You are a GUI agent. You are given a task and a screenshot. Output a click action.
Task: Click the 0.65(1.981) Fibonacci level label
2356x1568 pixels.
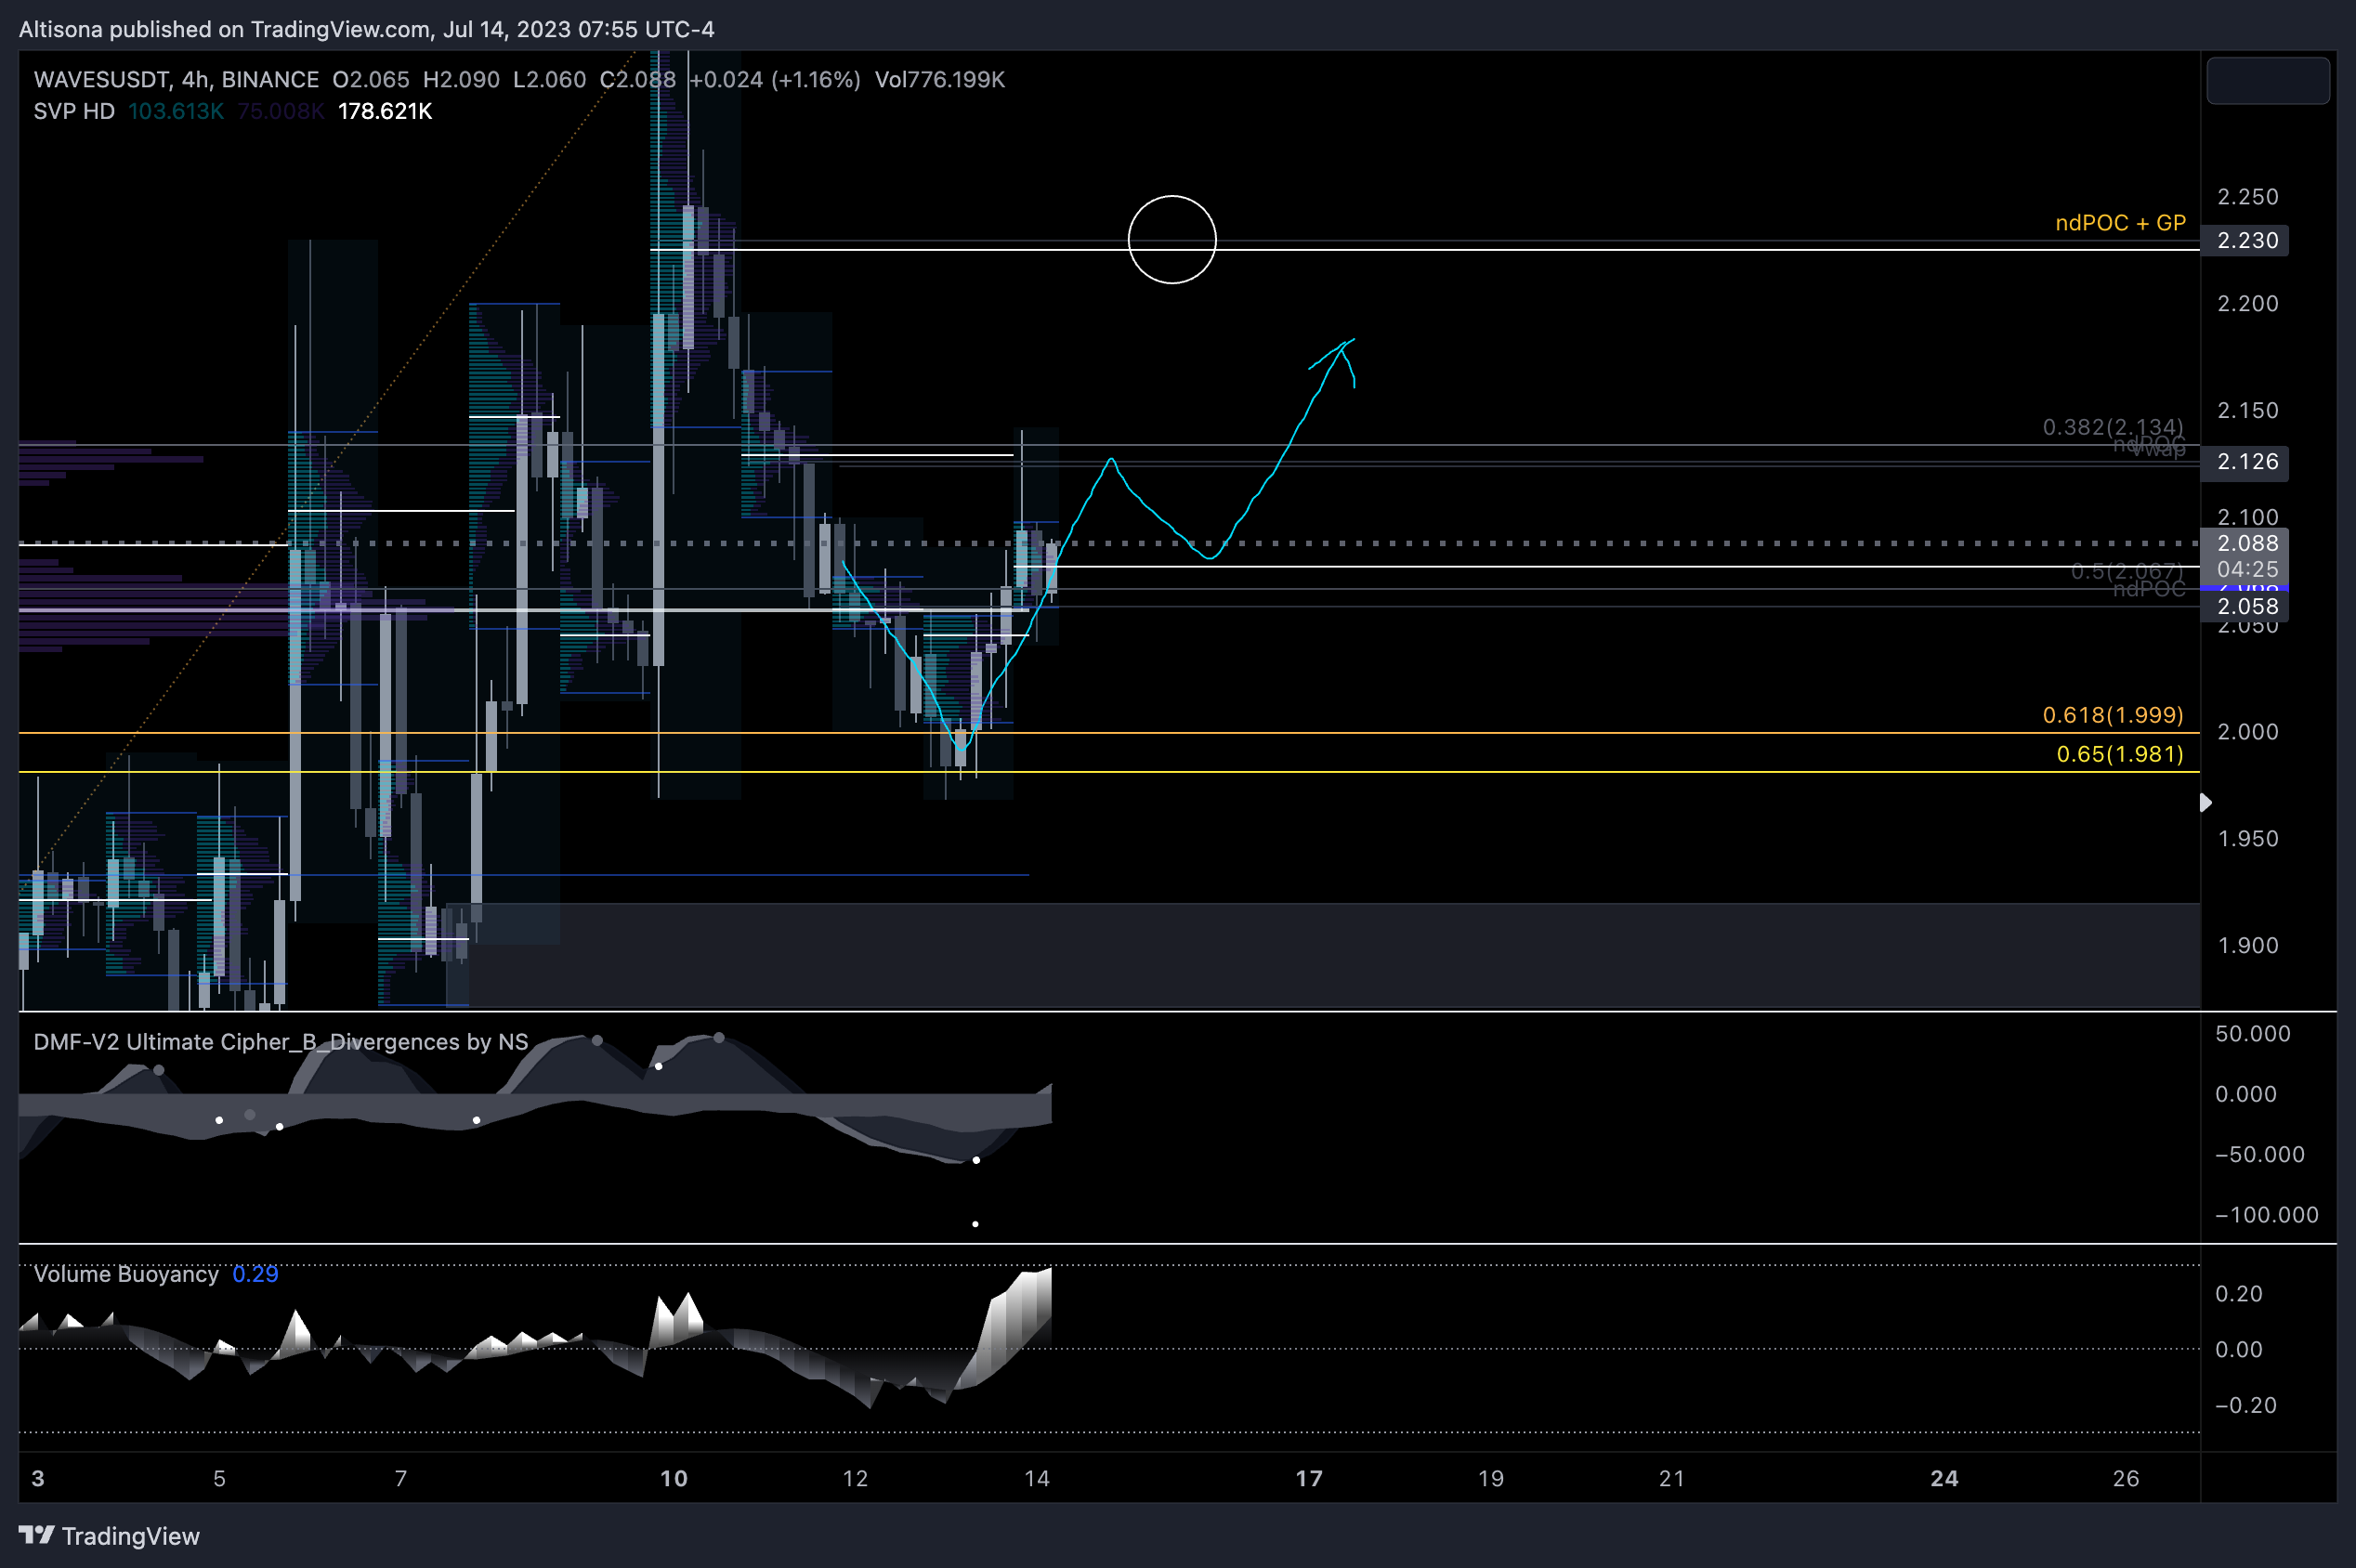point(2120,754)
